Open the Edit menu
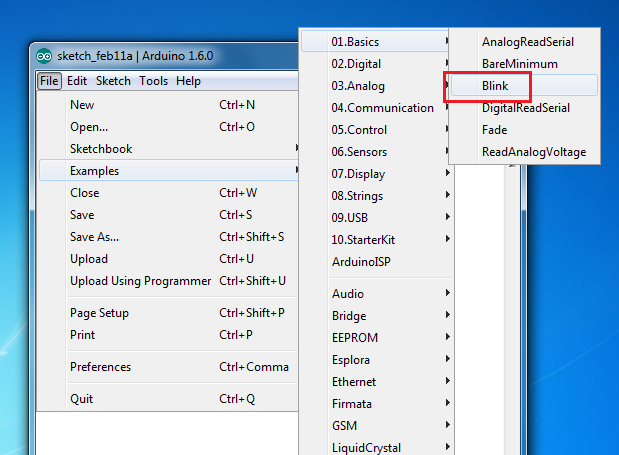The image size is (619, 455). click(77, 81)
